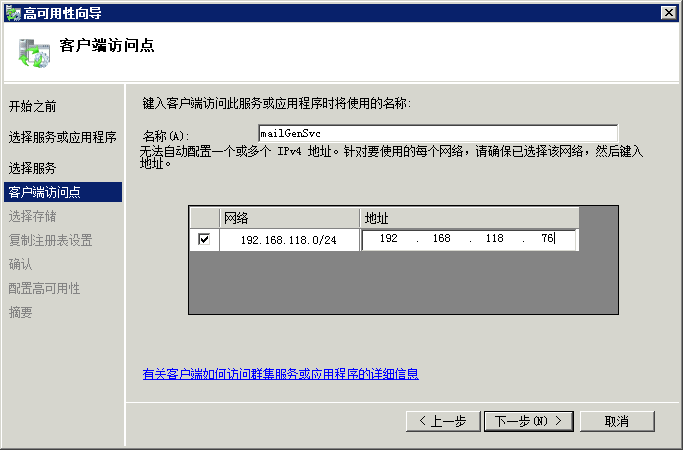Select the 192.168.118.0/24 network cell
Screen dimensions: 683x450
[289, 240]
